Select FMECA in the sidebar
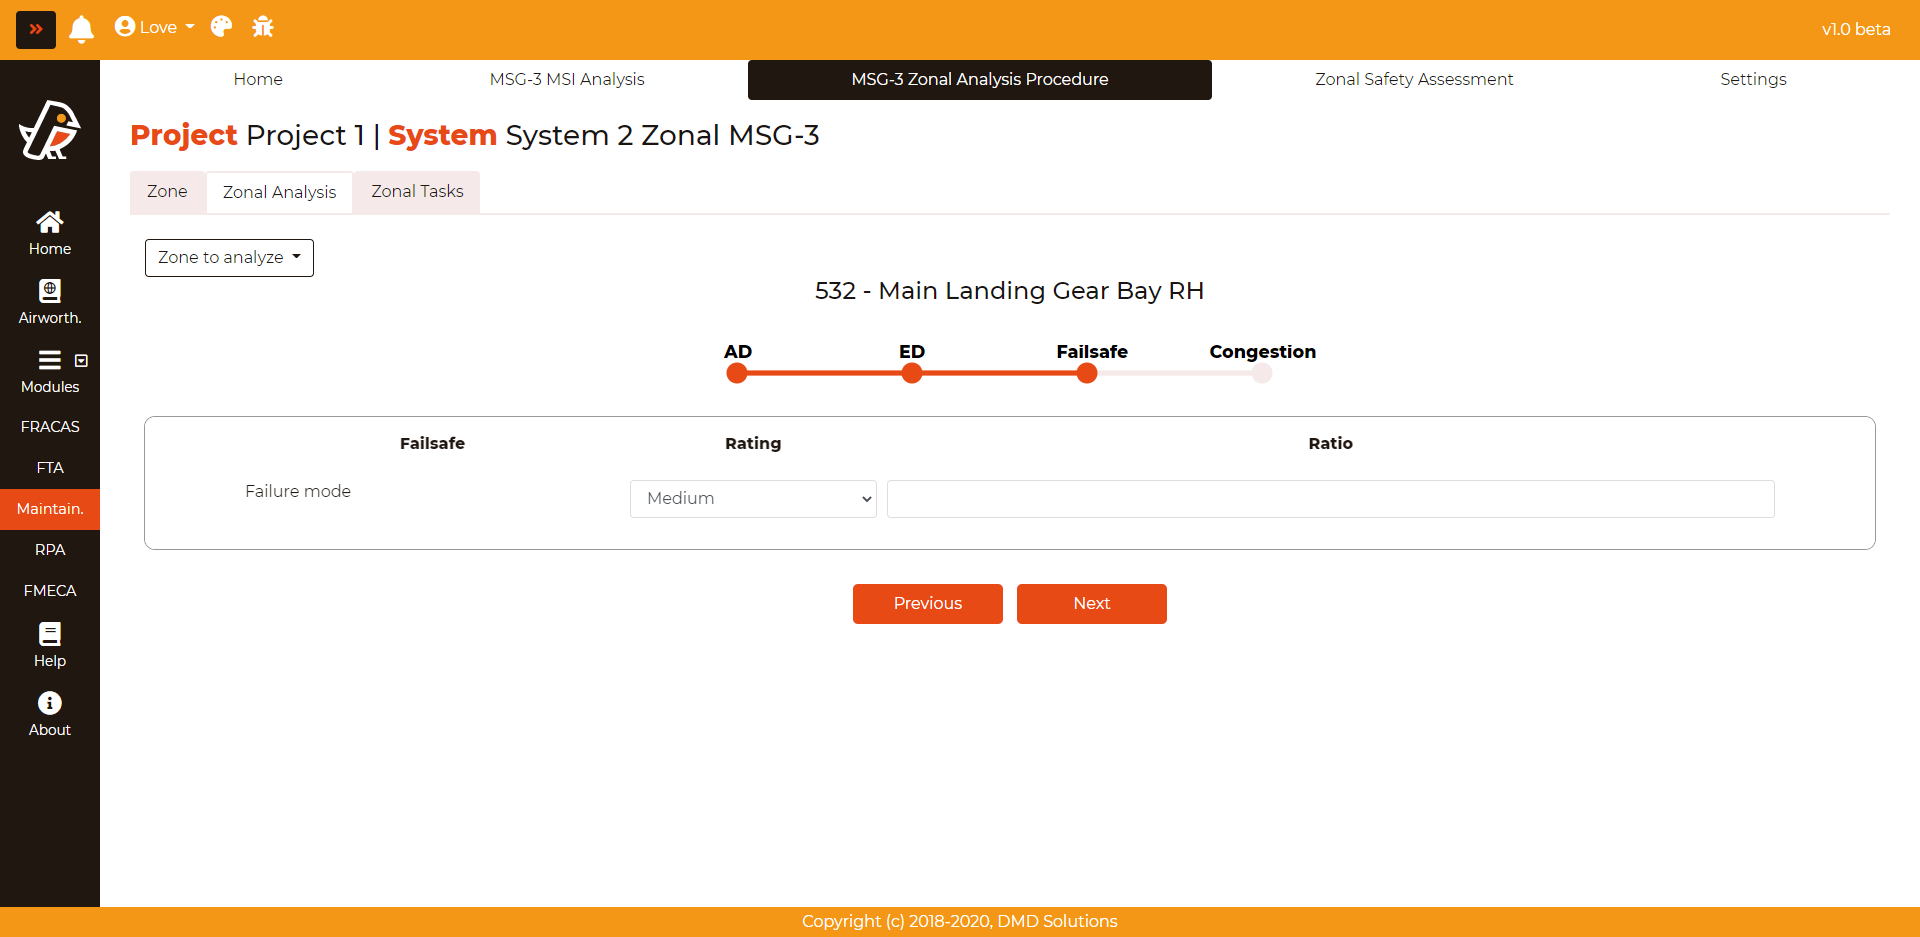This screenshot has width=1920, height=937. 50,591
